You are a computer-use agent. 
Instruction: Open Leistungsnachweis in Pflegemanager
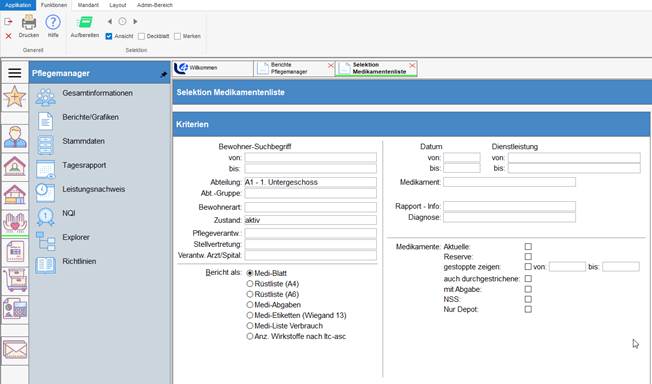tap(94, 189)
